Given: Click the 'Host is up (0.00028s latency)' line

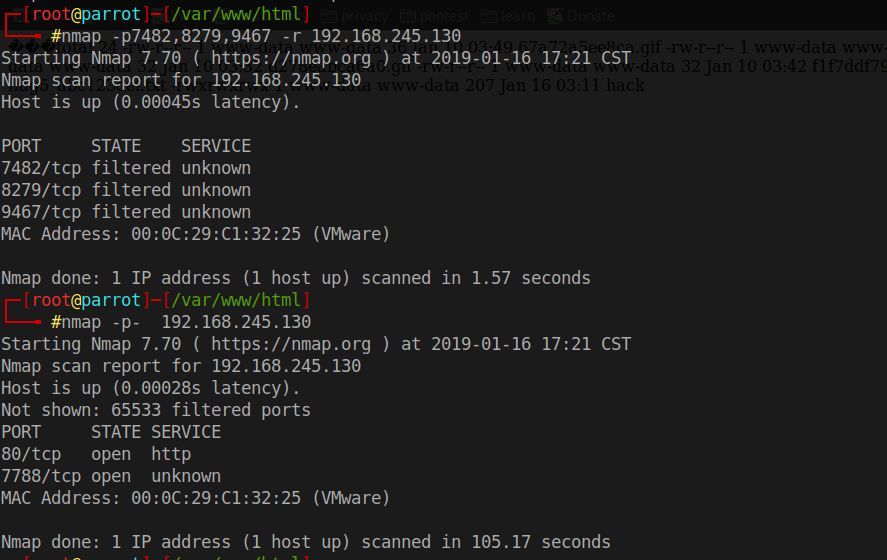Looking at the screenshot, I should pos(150,388).
